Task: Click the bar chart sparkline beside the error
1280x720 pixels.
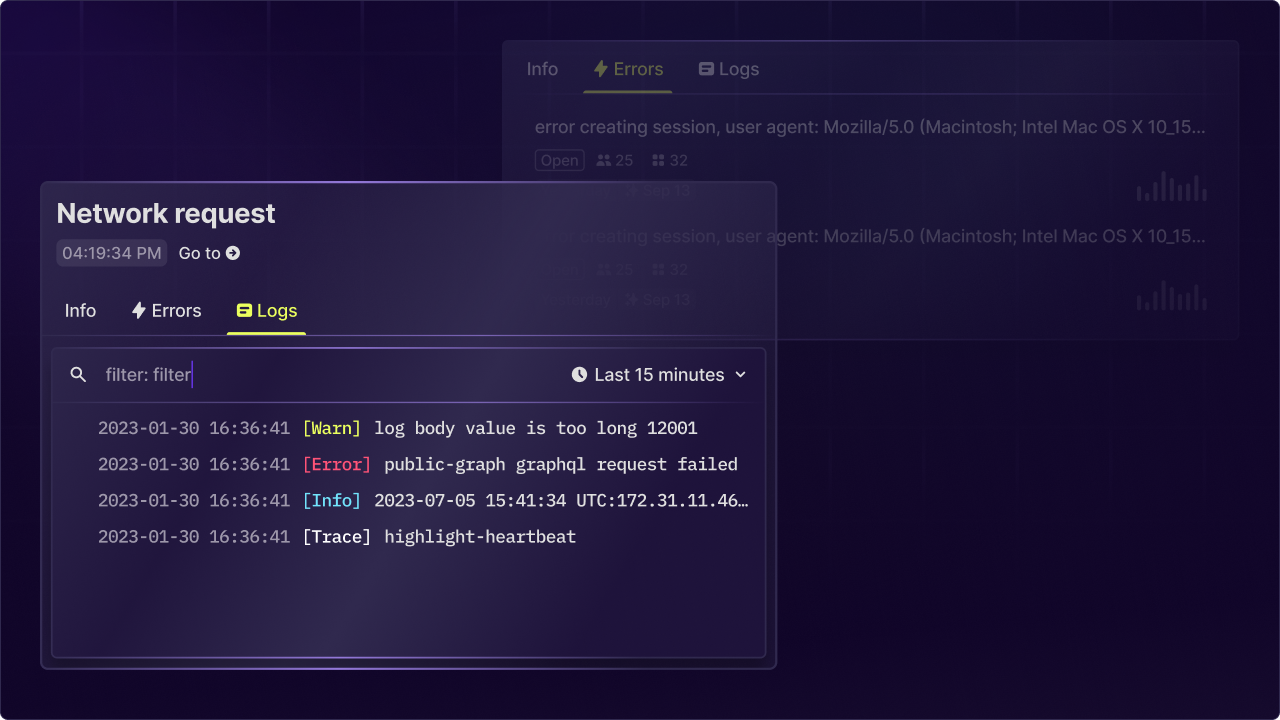Action: 1170,186
